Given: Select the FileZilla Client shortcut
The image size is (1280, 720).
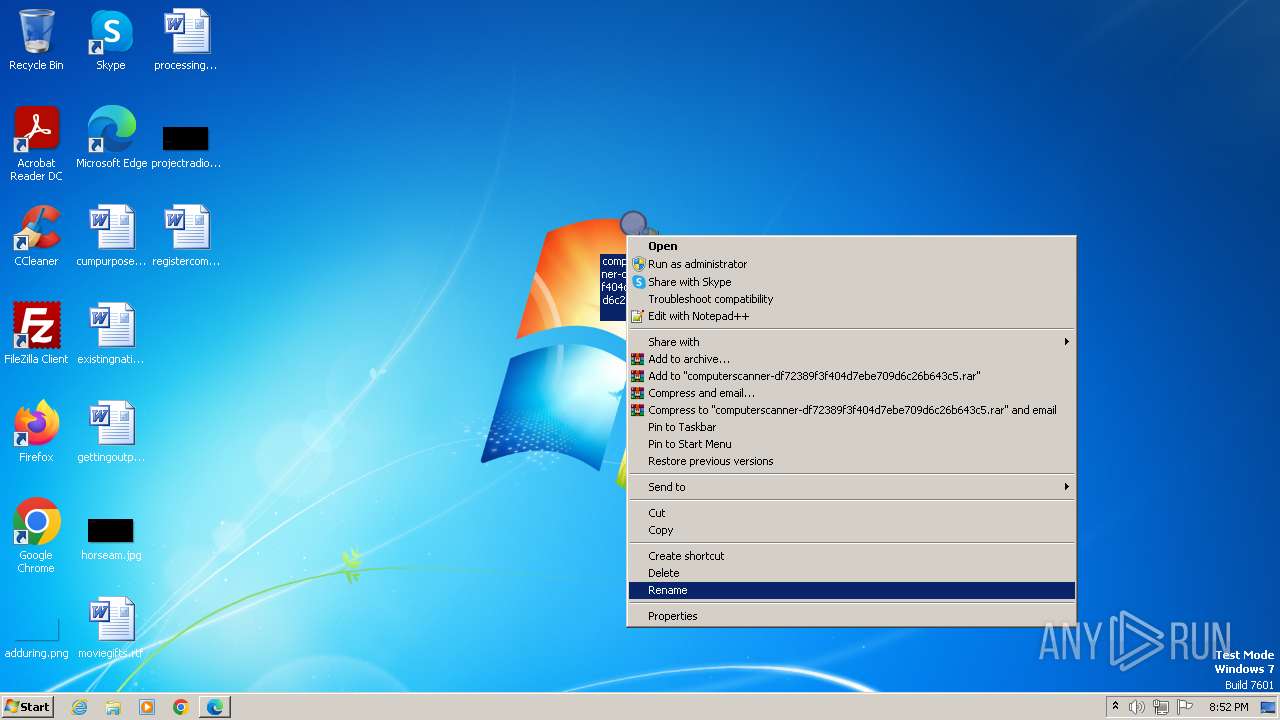Looking at the screenshot, I should click(x=36, y=333).
